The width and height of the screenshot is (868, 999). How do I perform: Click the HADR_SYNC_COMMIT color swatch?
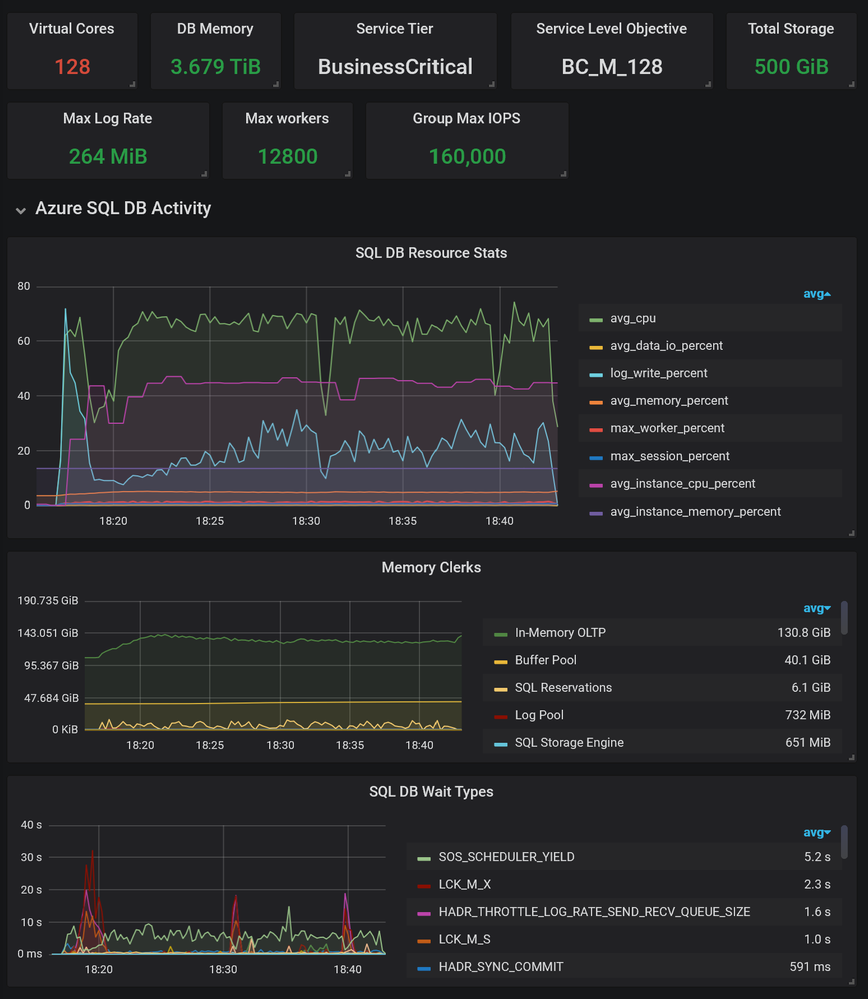(424, 968)
